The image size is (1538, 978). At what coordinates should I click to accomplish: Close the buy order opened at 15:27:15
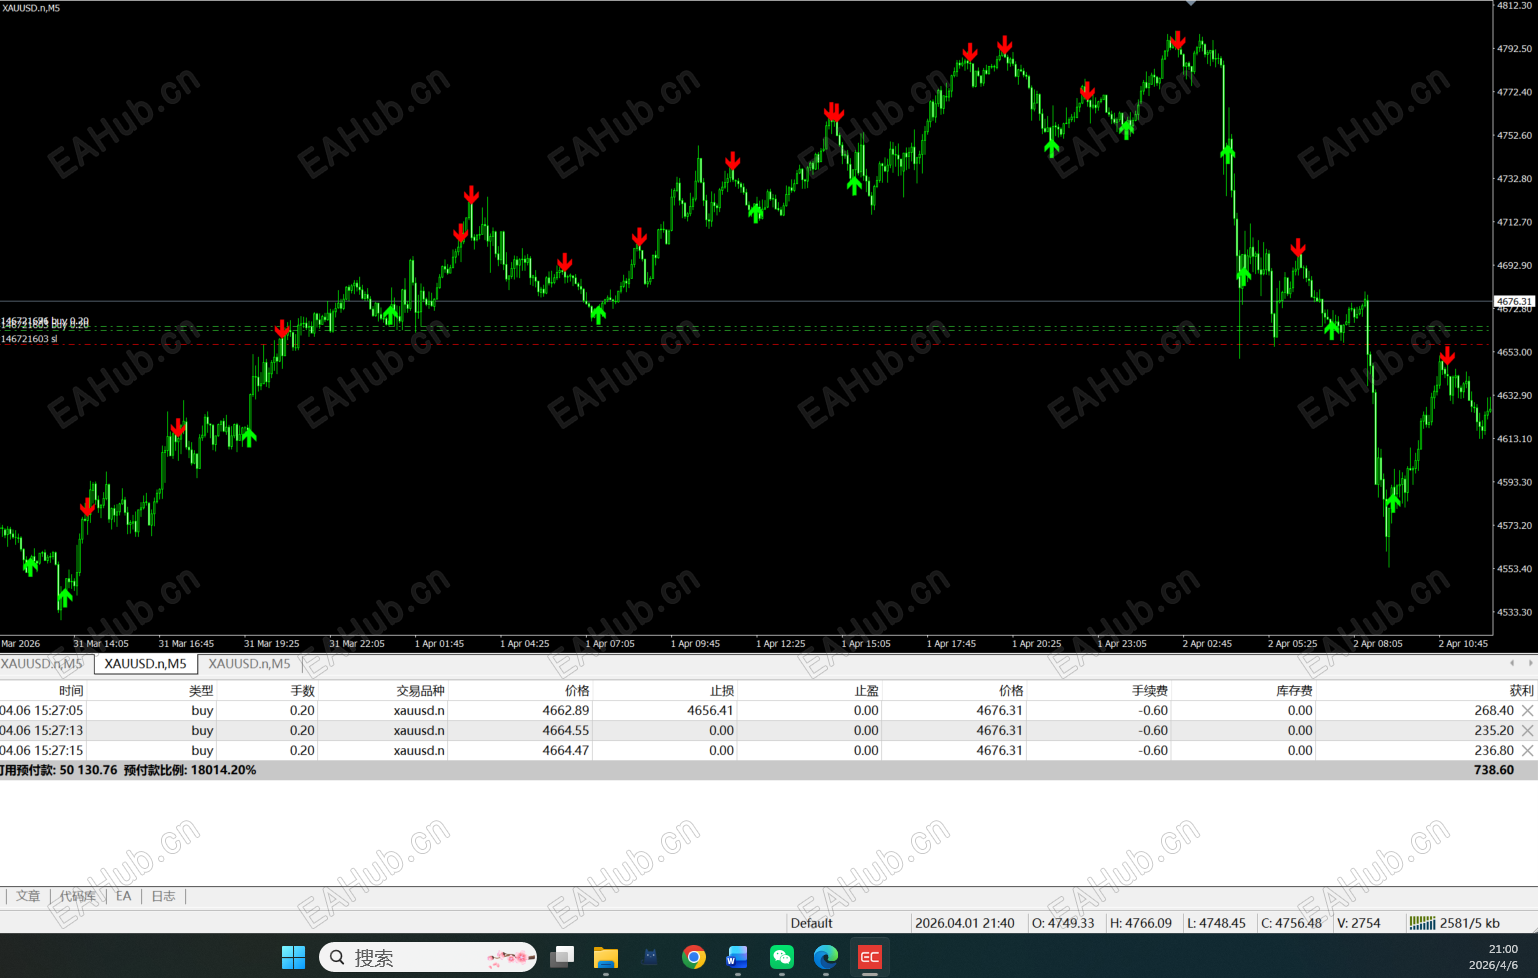(1527, 751)
